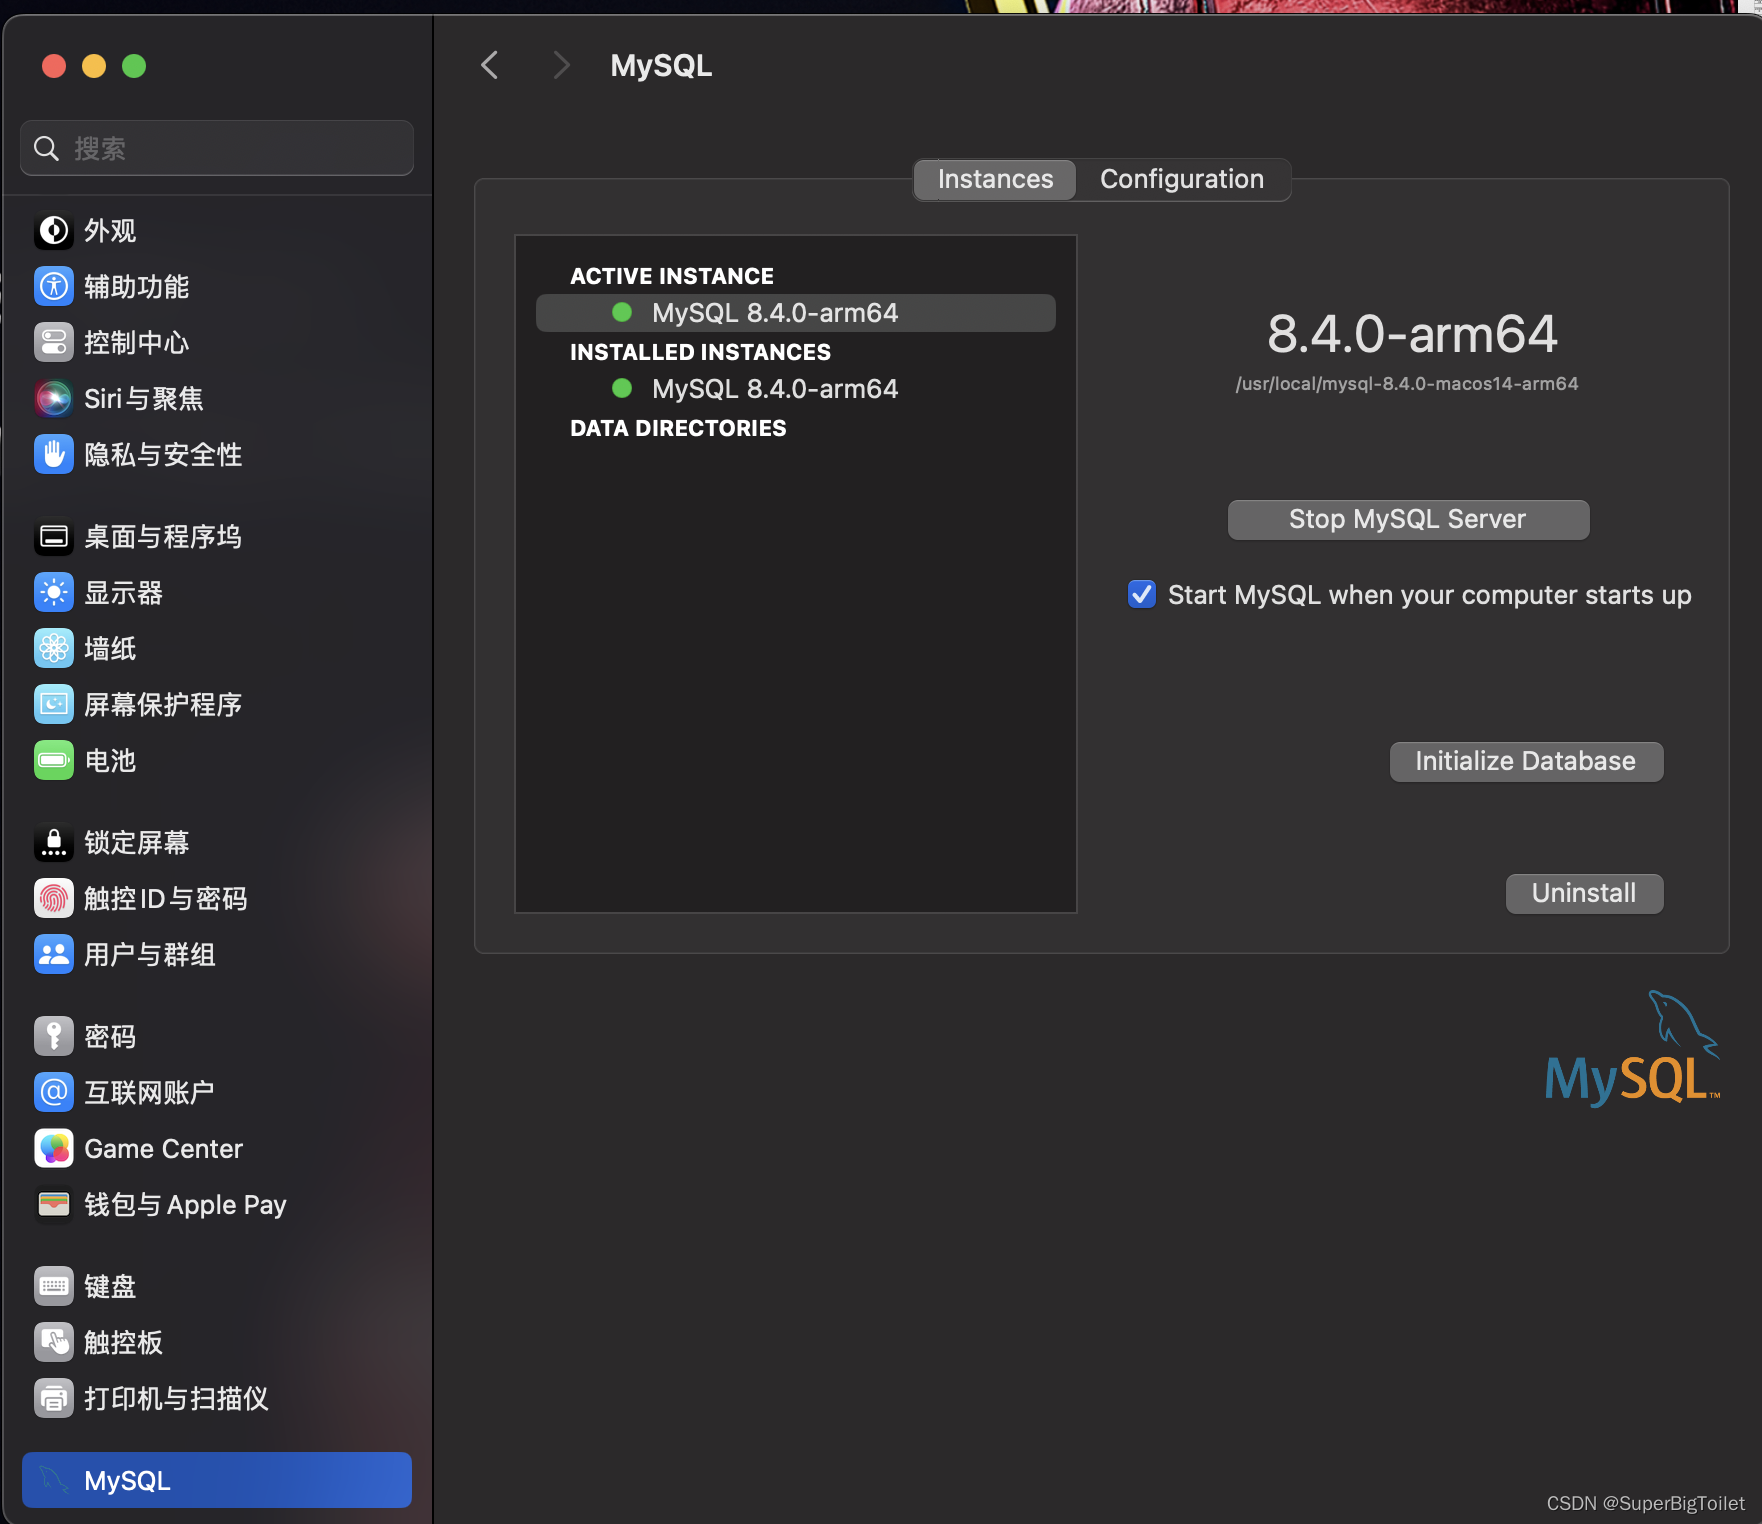Image resolution: width=1762 pixels, height=1524 pixels.
Task: Click the /usr/local/mysql path text
Action: pyautogui.click(x=1407, y=384)
